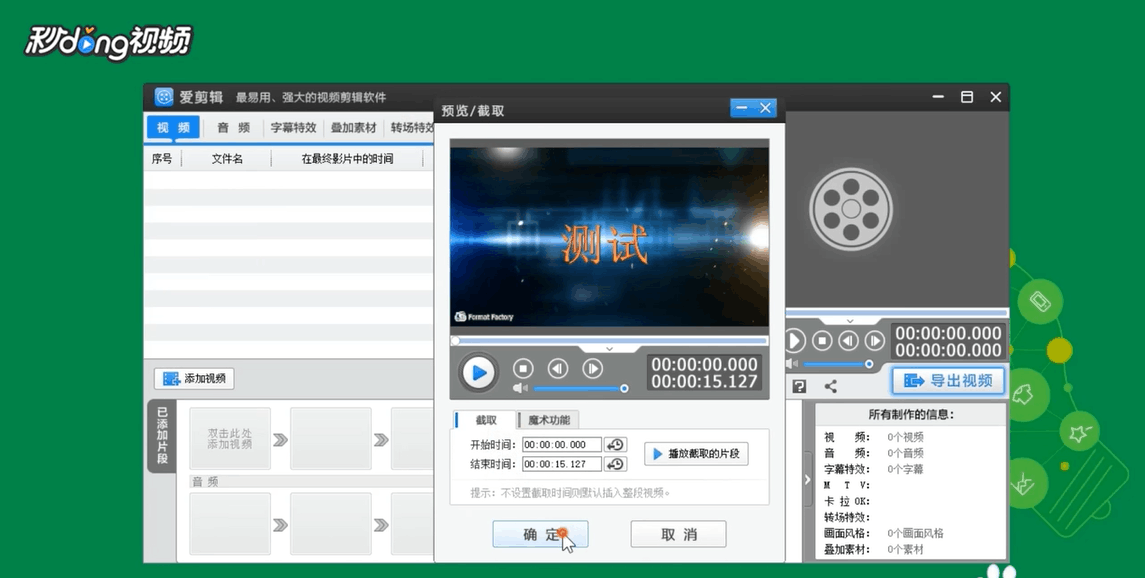This screenshot has height=578, width=1145.
Task: Set end time with clock icon beside 结束时间
Action: [x=616, y=464]
